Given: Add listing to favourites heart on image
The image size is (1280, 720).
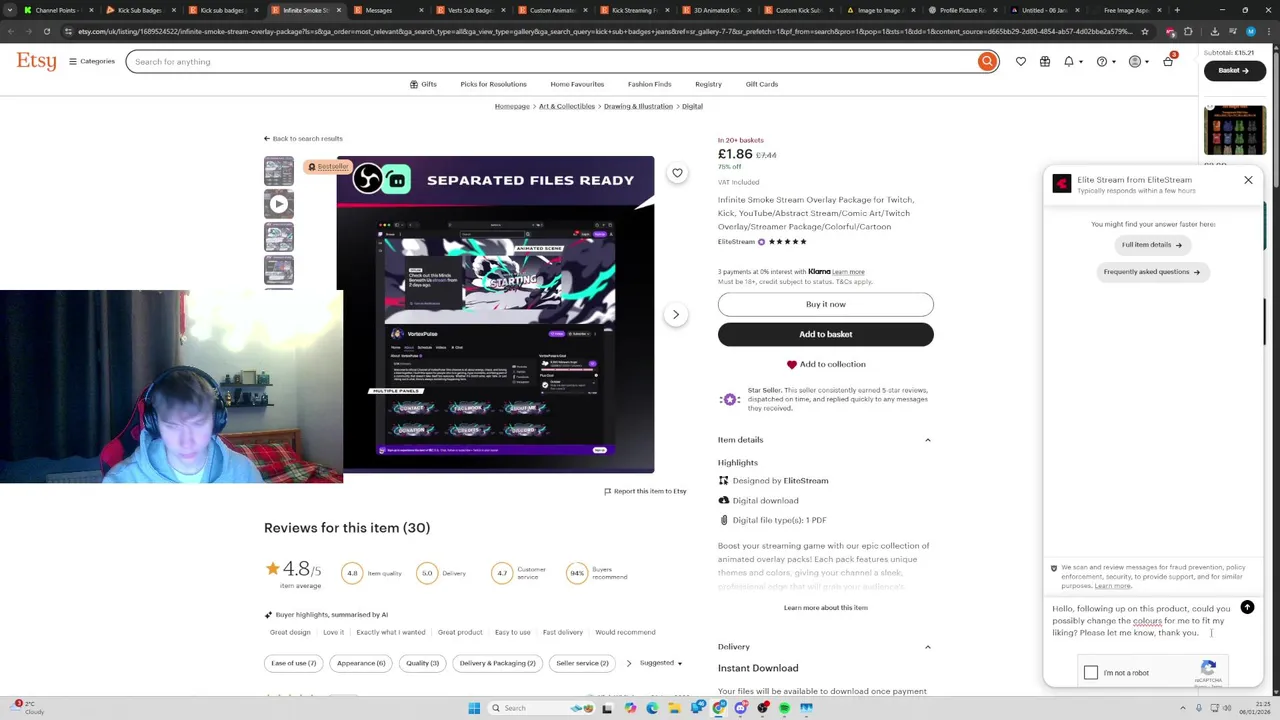Looking at the screenshot, I should (x=677, y=173).
